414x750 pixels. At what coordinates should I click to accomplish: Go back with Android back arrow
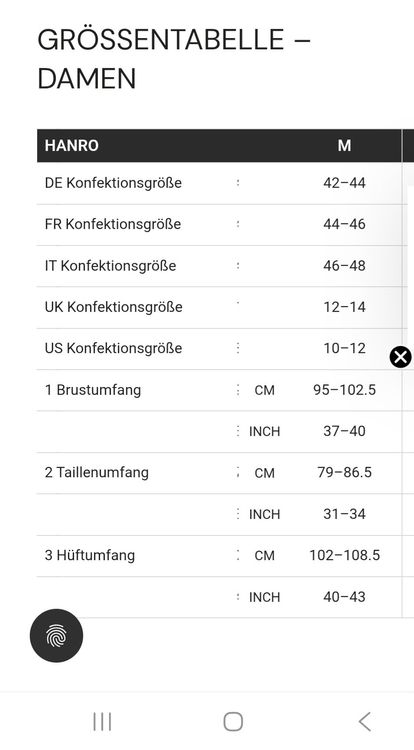[364, 721]
